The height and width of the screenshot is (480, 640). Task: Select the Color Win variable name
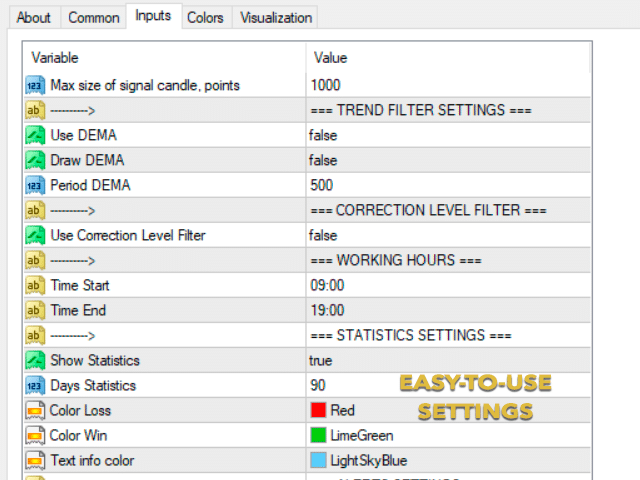click(78, 436)
